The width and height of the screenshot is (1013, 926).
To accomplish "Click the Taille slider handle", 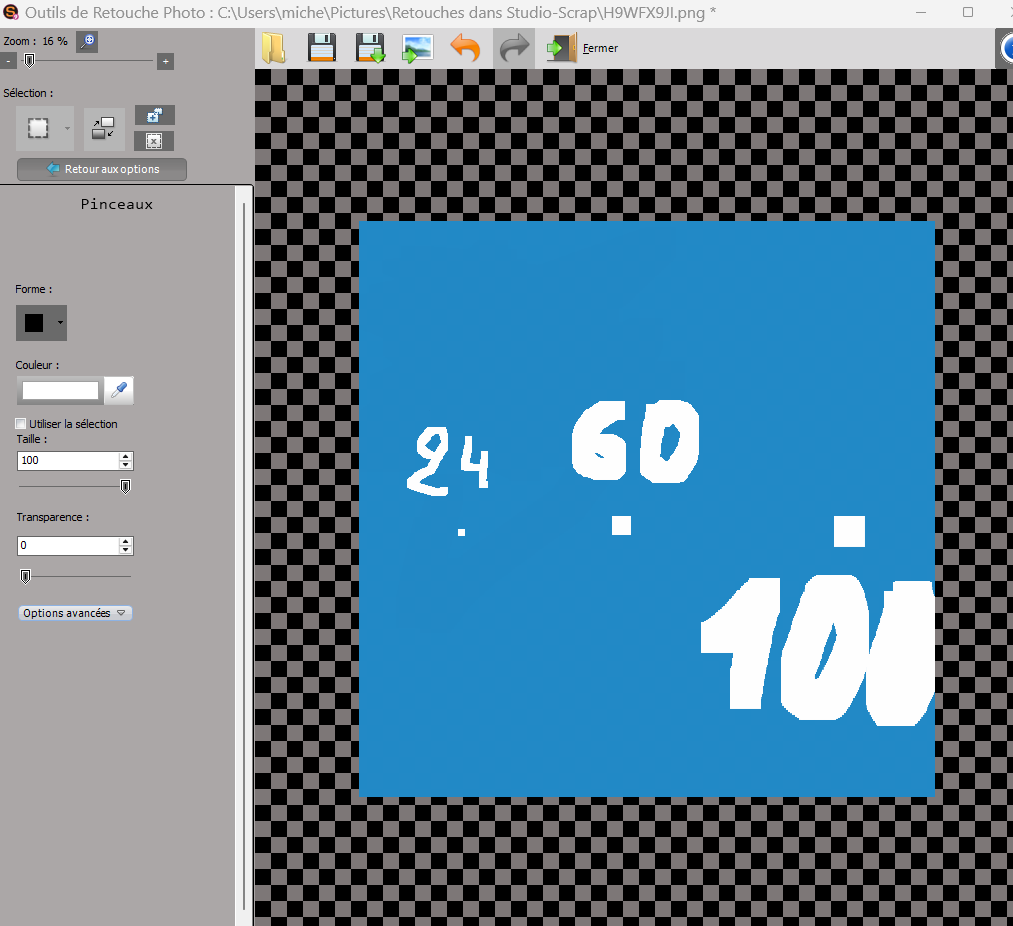I will (x=125, y=486).
